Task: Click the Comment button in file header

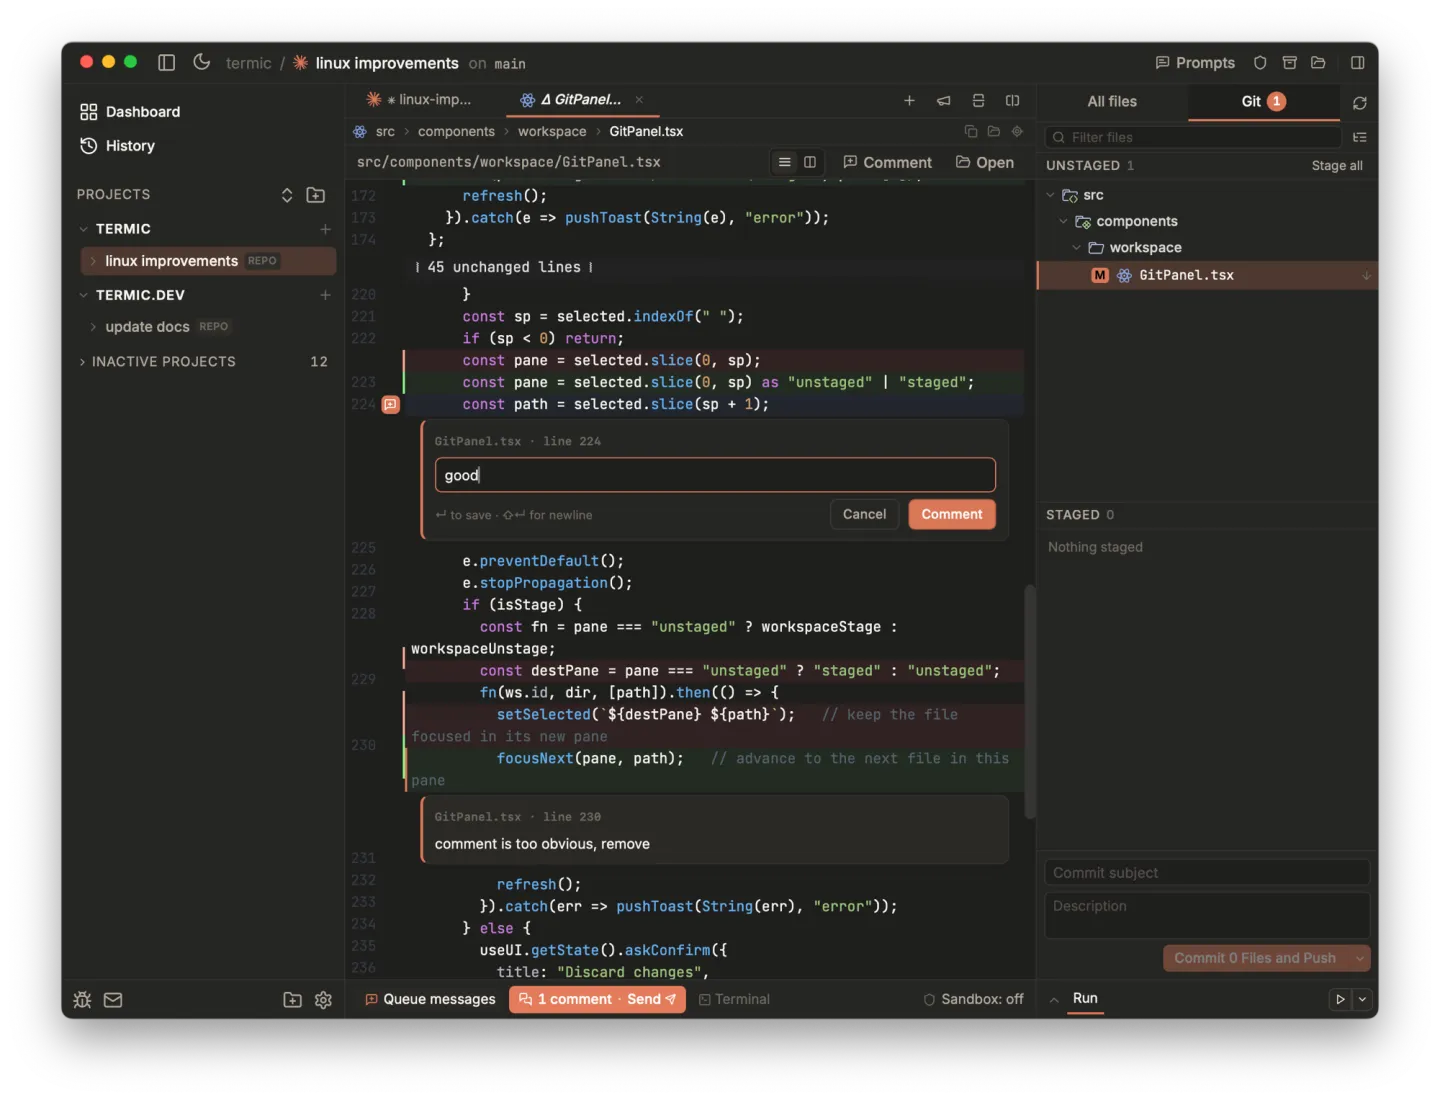Action: [x=887, y=162]
